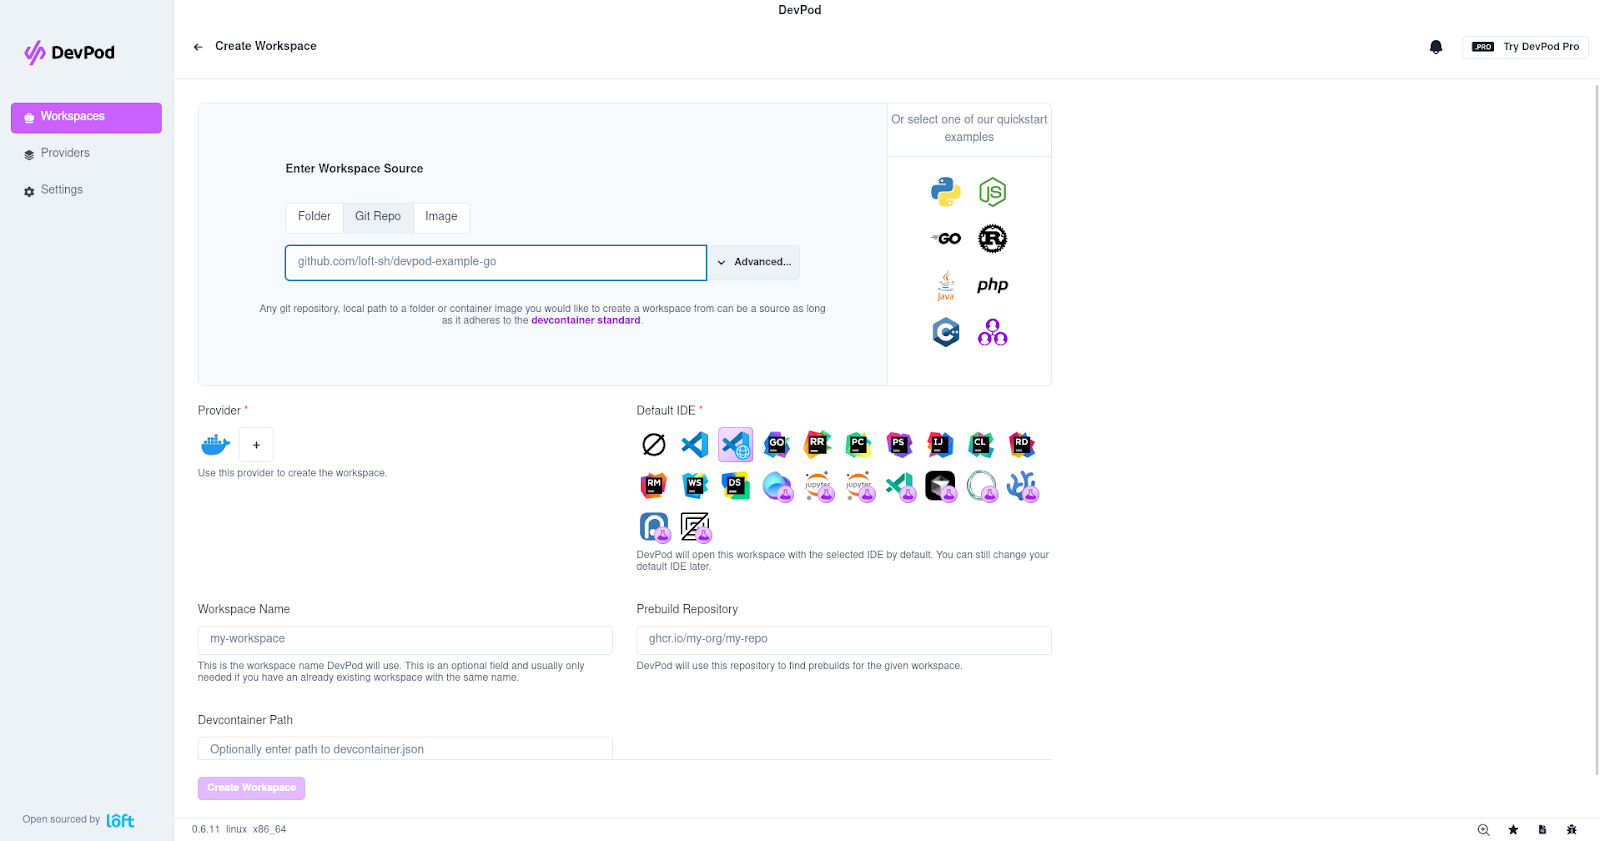Screen dimensions: 1600x841
Task: Expand the Advanced... options dropdown
Action: point(754,262)
